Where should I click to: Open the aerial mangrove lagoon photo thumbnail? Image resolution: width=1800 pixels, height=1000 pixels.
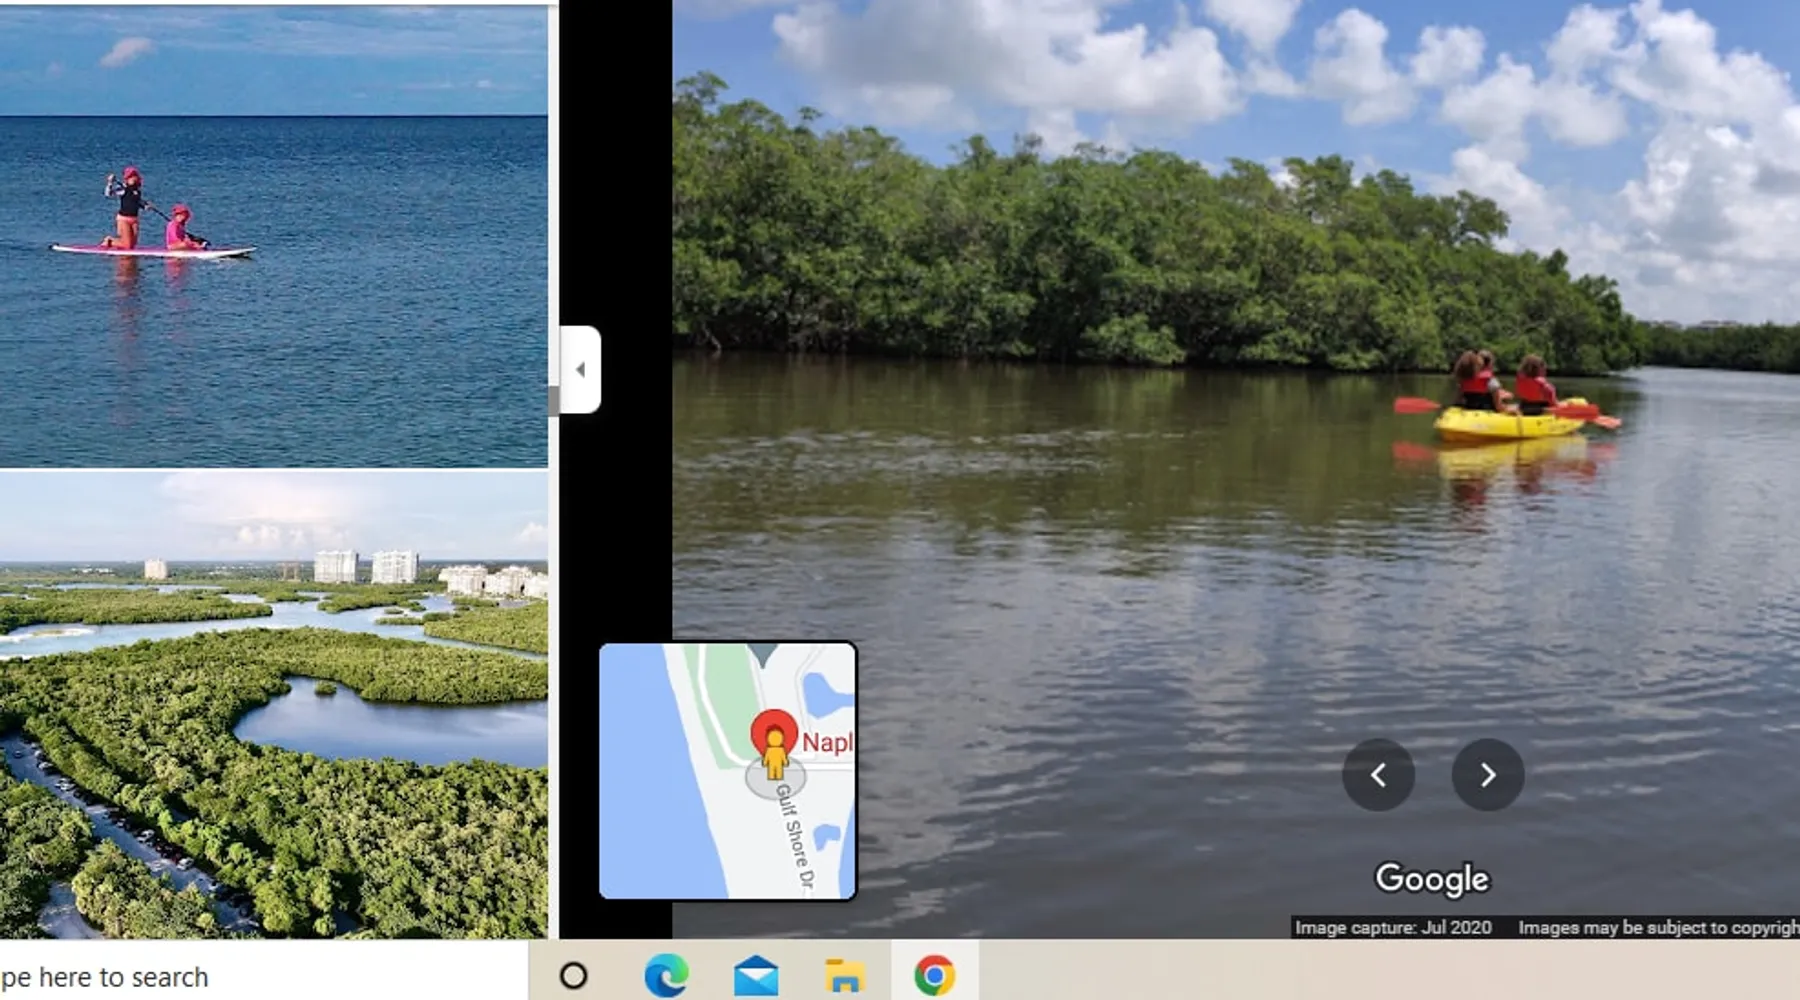(273, 705)
